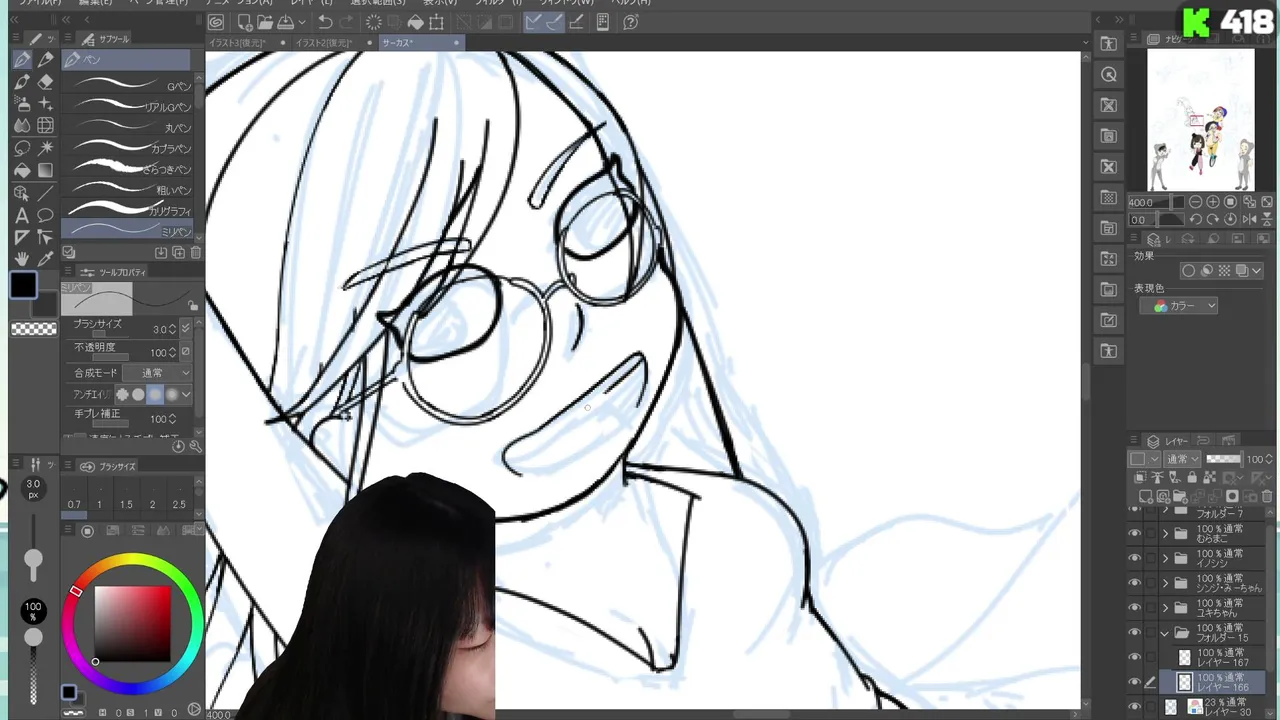Hide the むらまこ folder layer

(x=1134, y=533)
